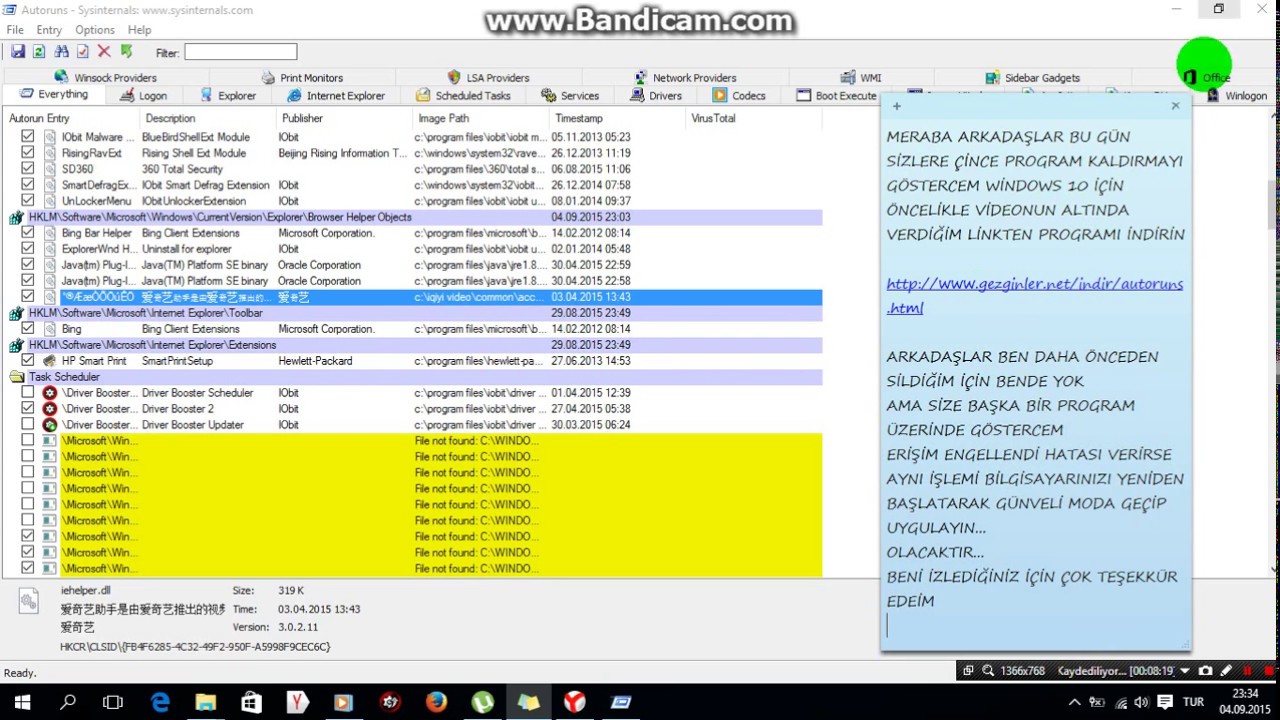Click the Bandicam camera screenshot icon
The height and width of the screenshot is (720, 1280).
tap(1206, 671)
